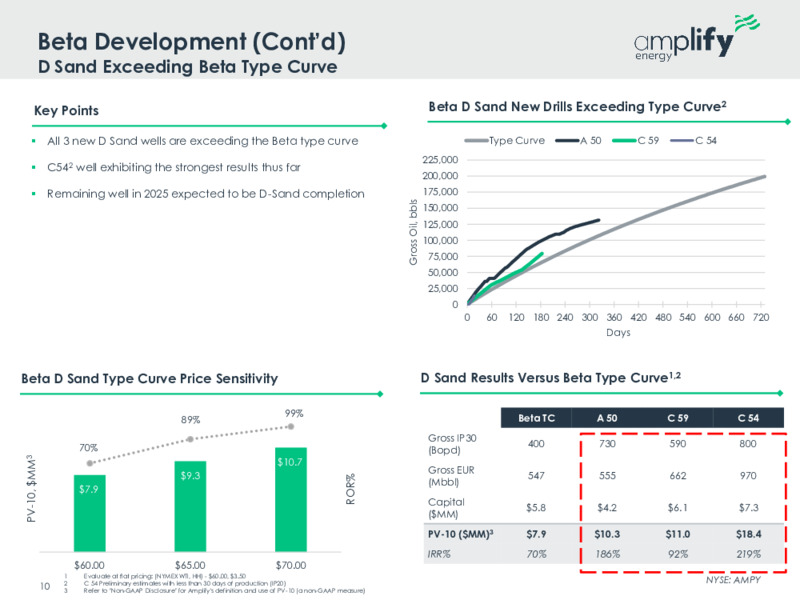800x600 pixels.
Task: Click the "Key Points" heading
Action: pos(66,111)
